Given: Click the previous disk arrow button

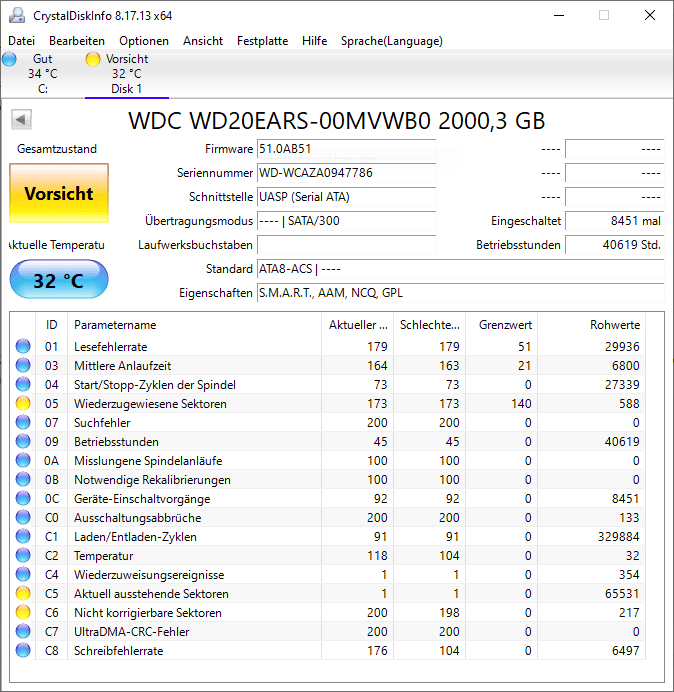Looking at the screenshot, I should (21, 120).
